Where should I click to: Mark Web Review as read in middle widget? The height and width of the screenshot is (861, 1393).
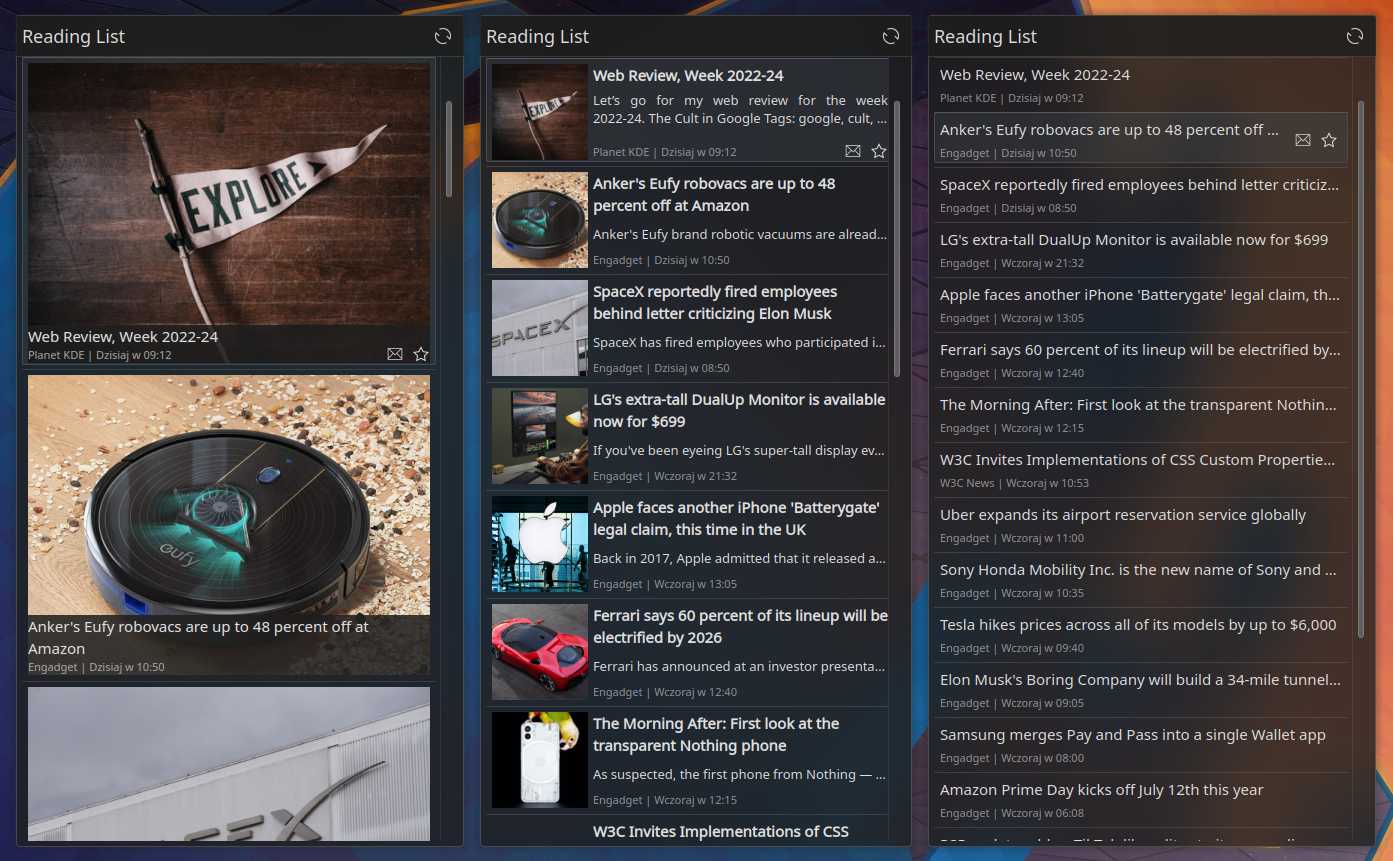pyautogui.click(x=853, y=151)
